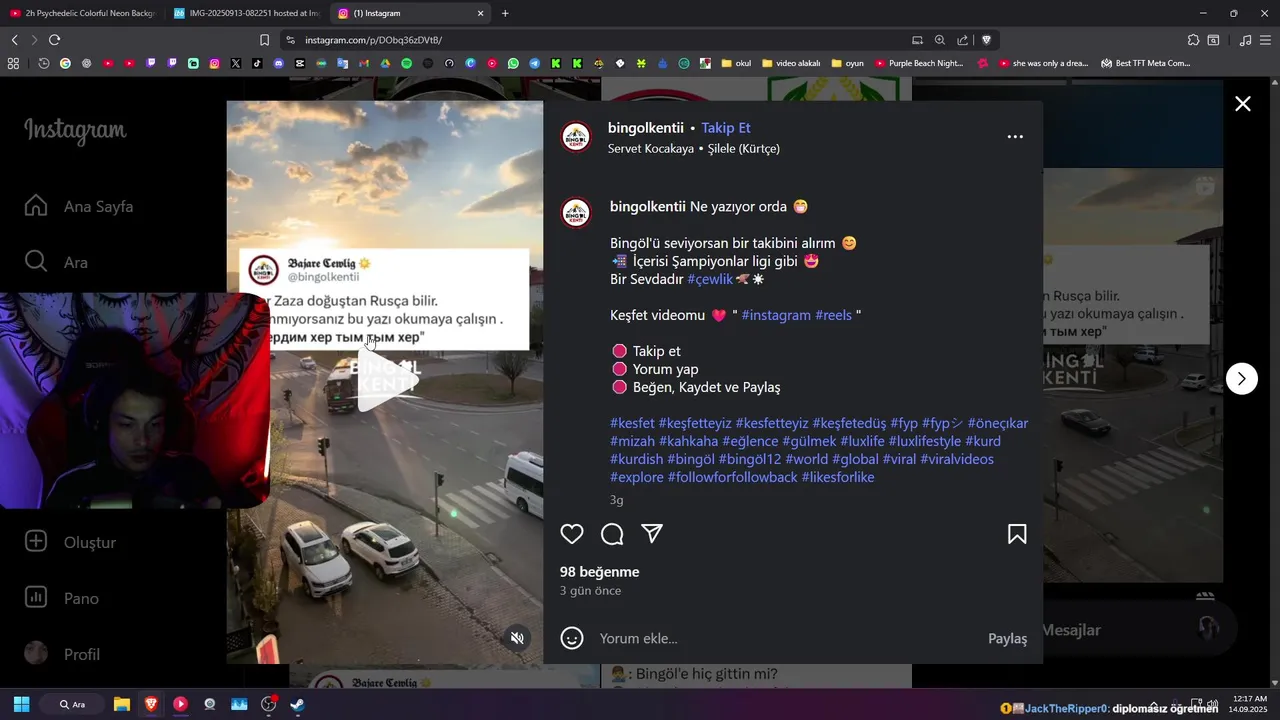Focus the Yorum ekle comment field
The height and width of the screenshot is (720, 1280).
coord(785,638)
